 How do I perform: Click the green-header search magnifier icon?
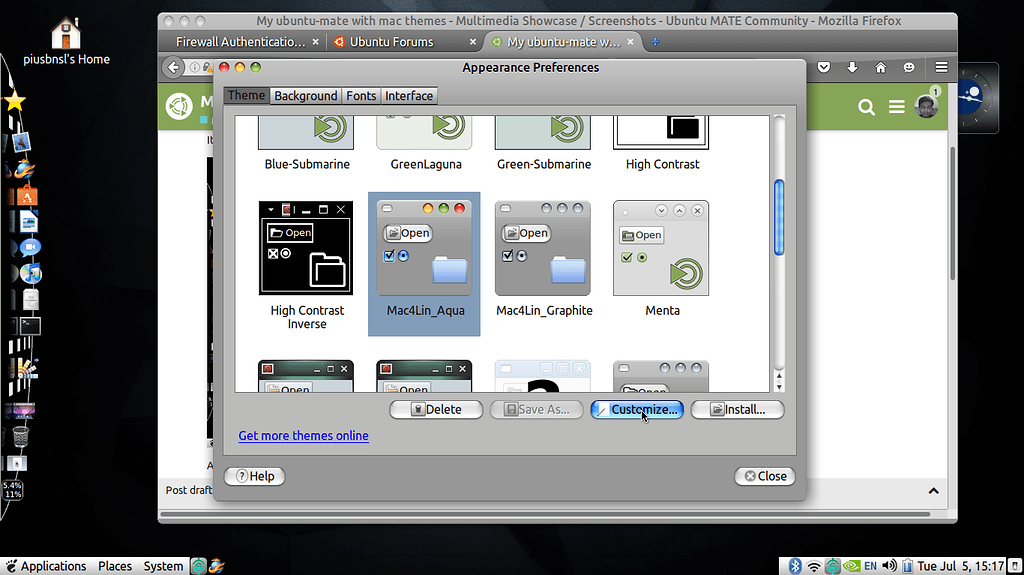pos(866,107)
